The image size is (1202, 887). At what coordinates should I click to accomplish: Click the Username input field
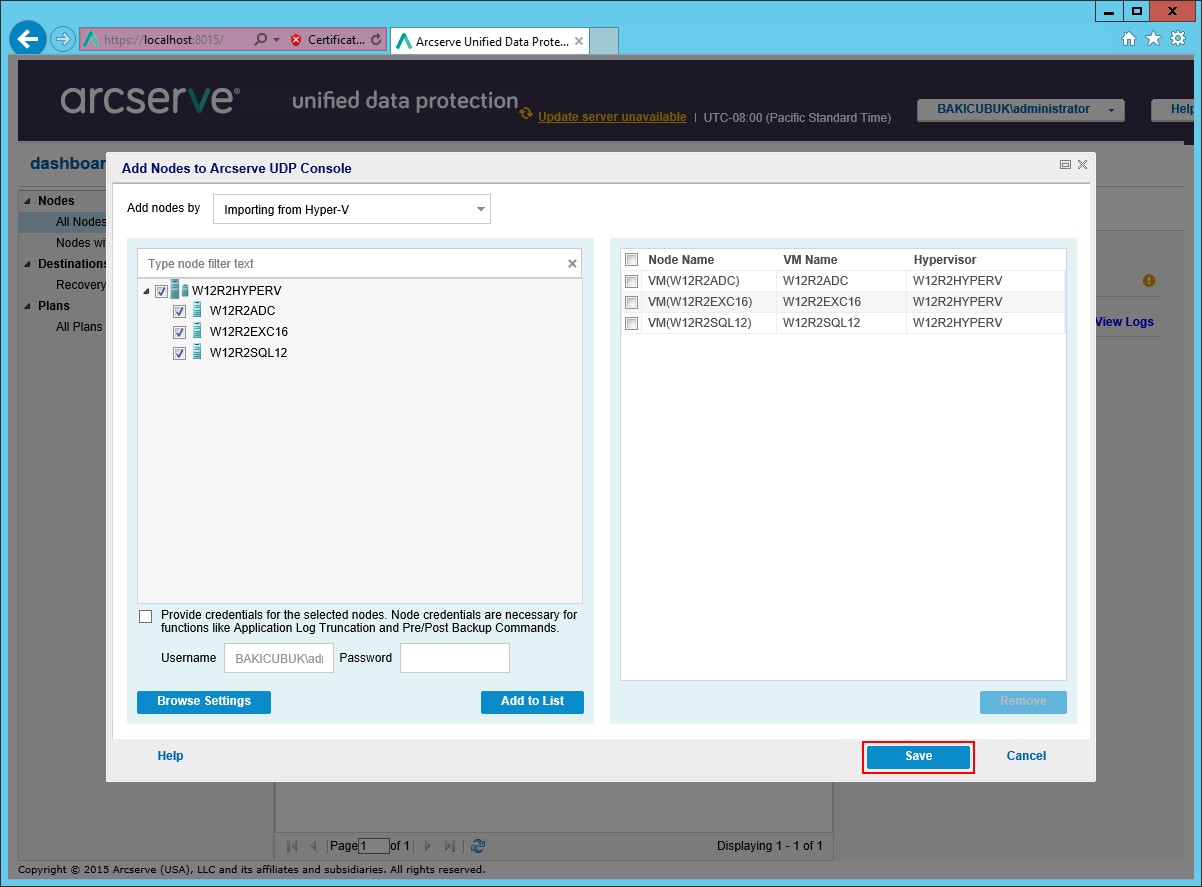point(279,658)
